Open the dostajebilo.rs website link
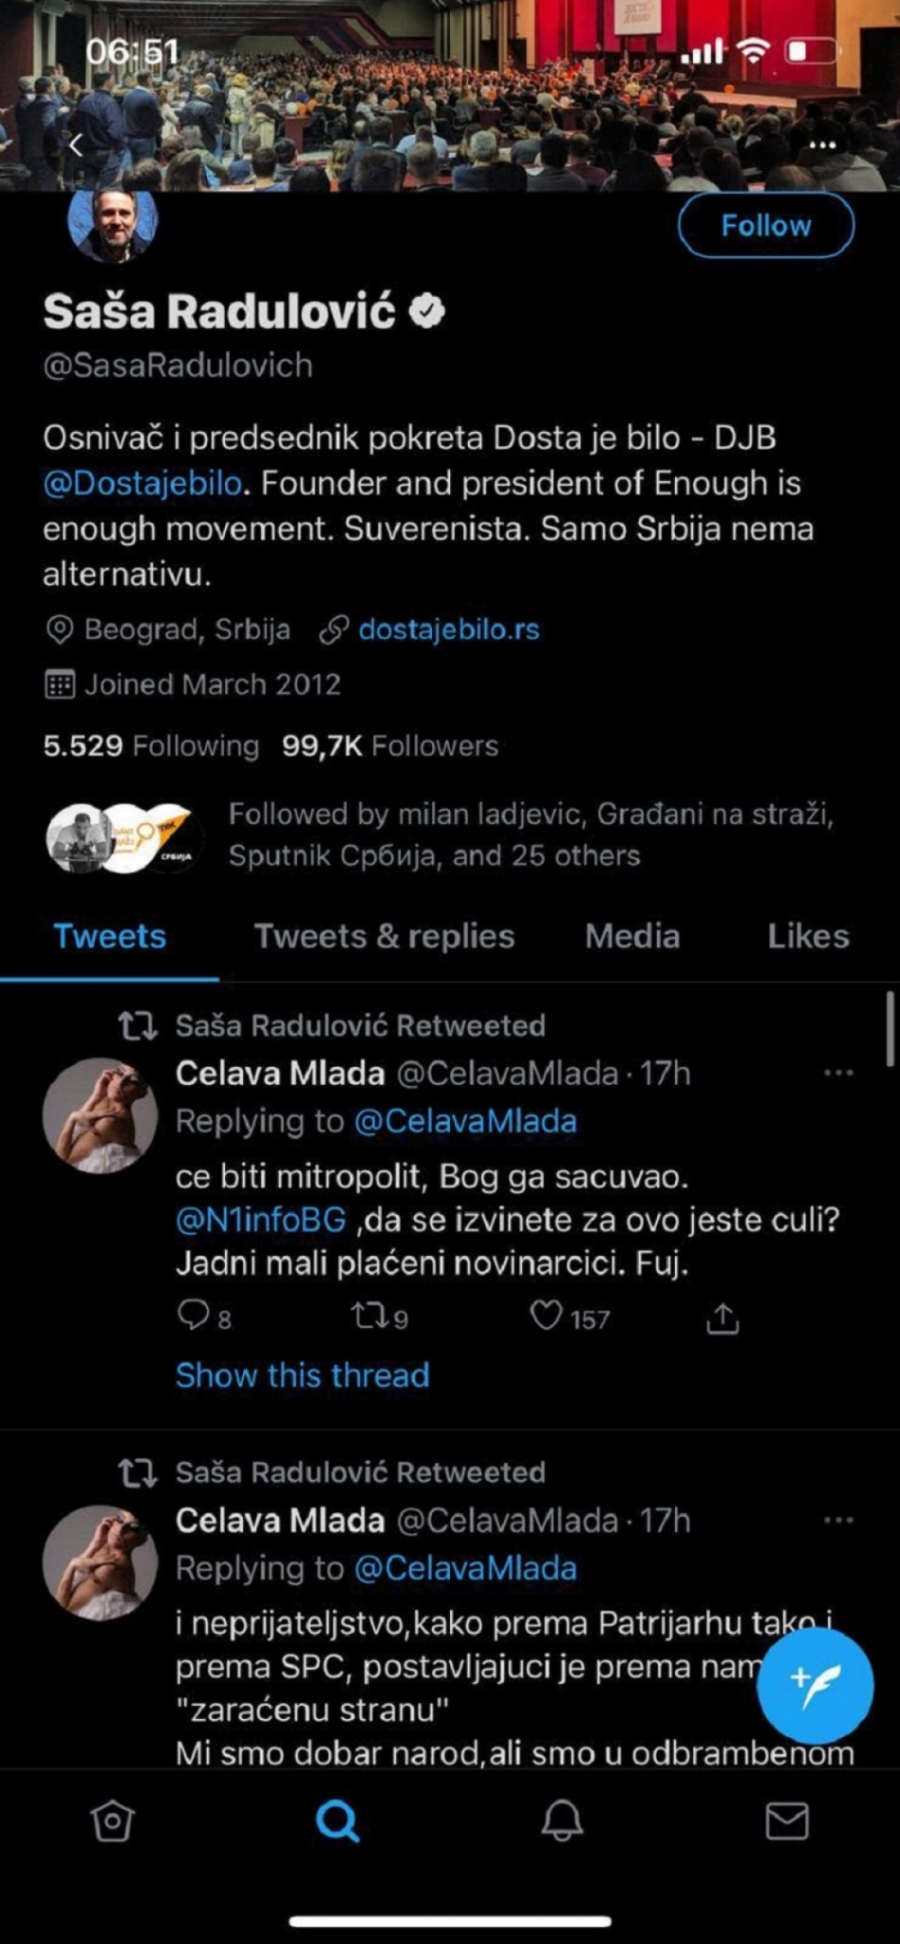 tap(448, 629)
